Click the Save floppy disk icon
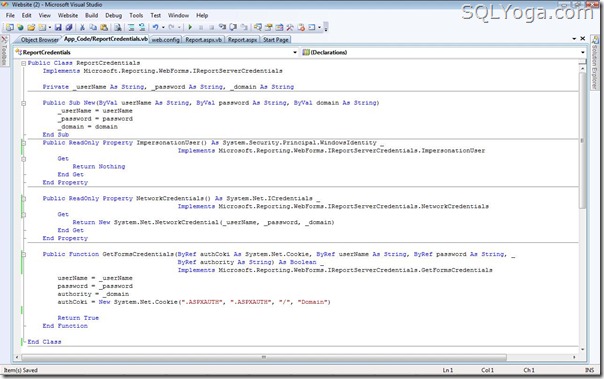This screenshot has height=379, width=604. coord(58,27)
